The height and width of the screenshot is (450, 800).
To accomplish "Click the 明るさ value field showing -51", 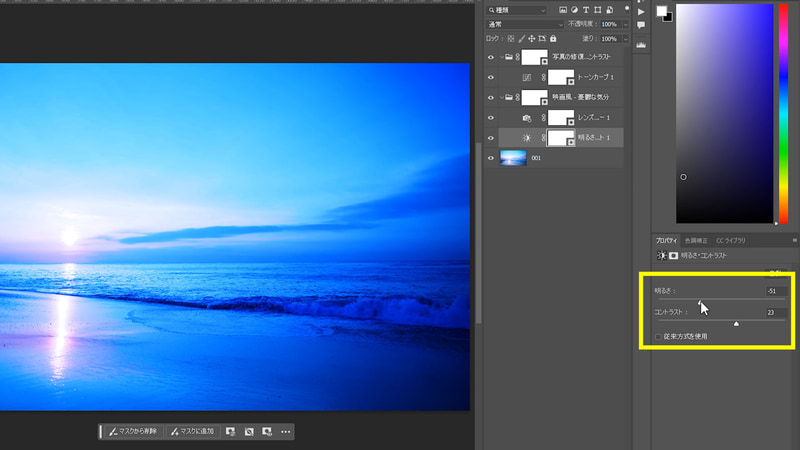I will (776, 291).
